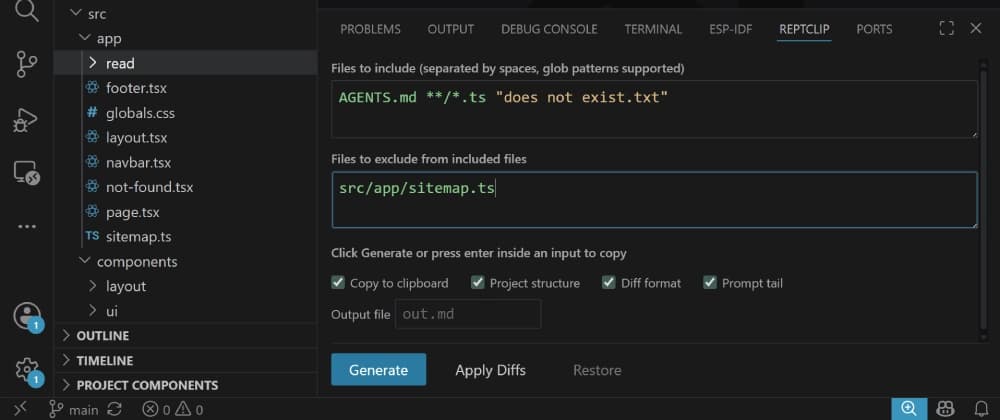Image resolution: width=1000 pixels, height=420 pixels.
Task: Click the Restore button
Action: 597,370
